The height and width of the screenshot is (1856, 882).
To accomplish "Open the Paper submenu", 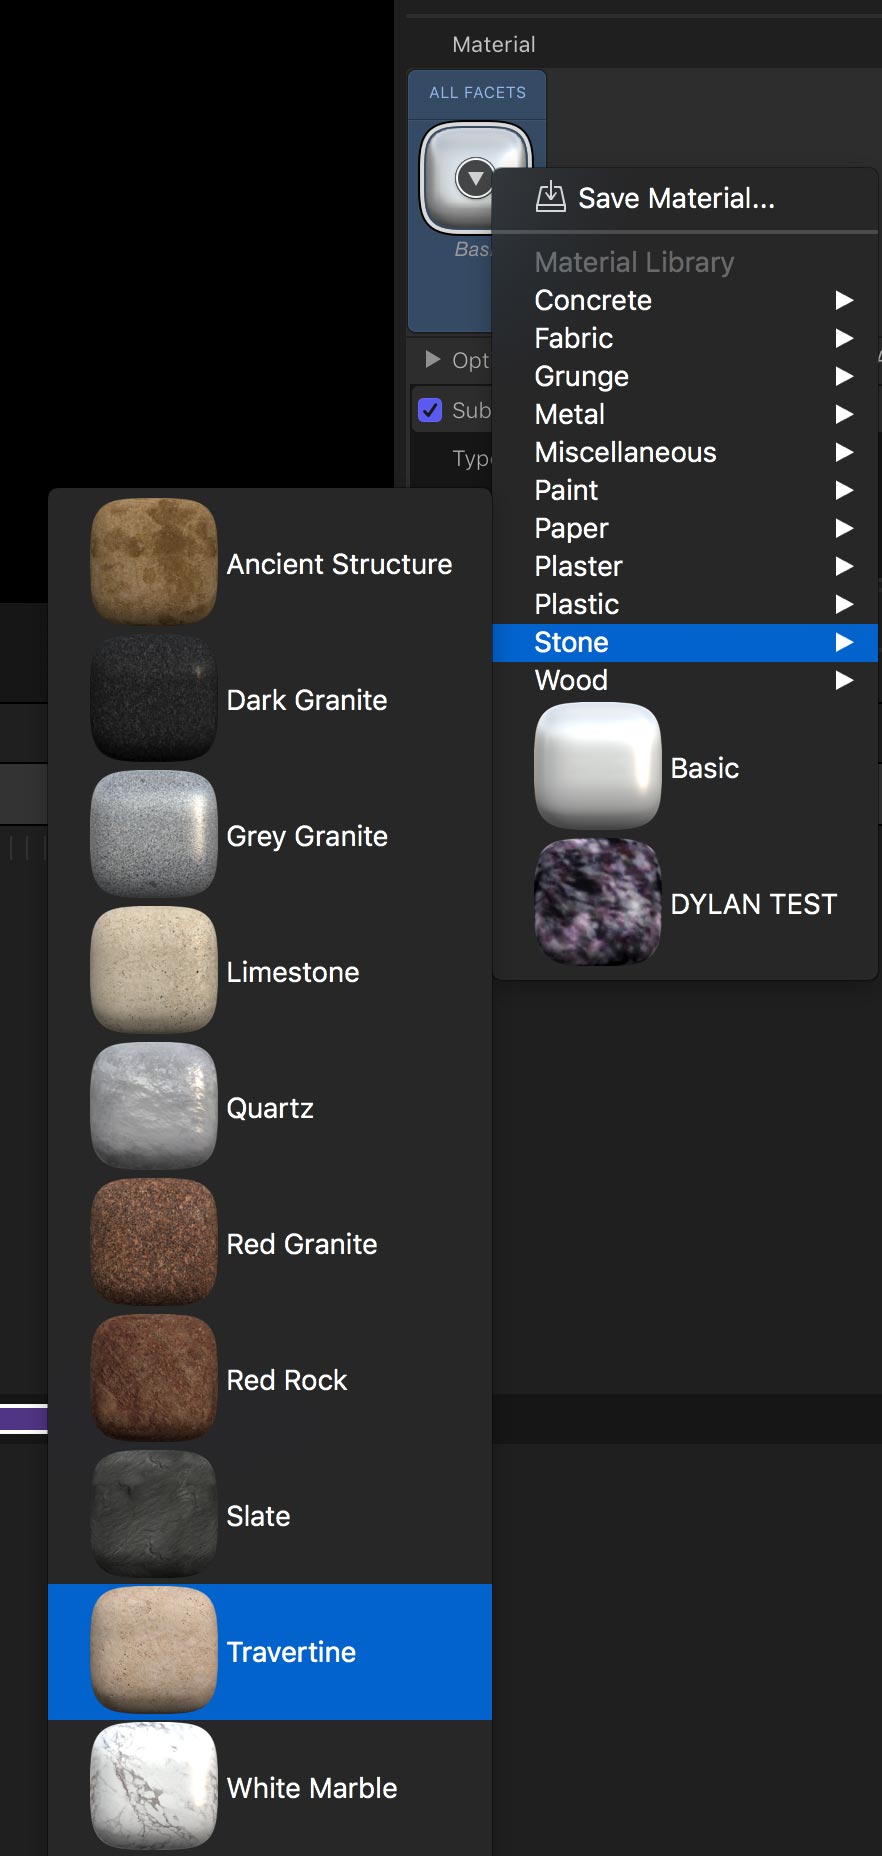I will tap(685, 528).
